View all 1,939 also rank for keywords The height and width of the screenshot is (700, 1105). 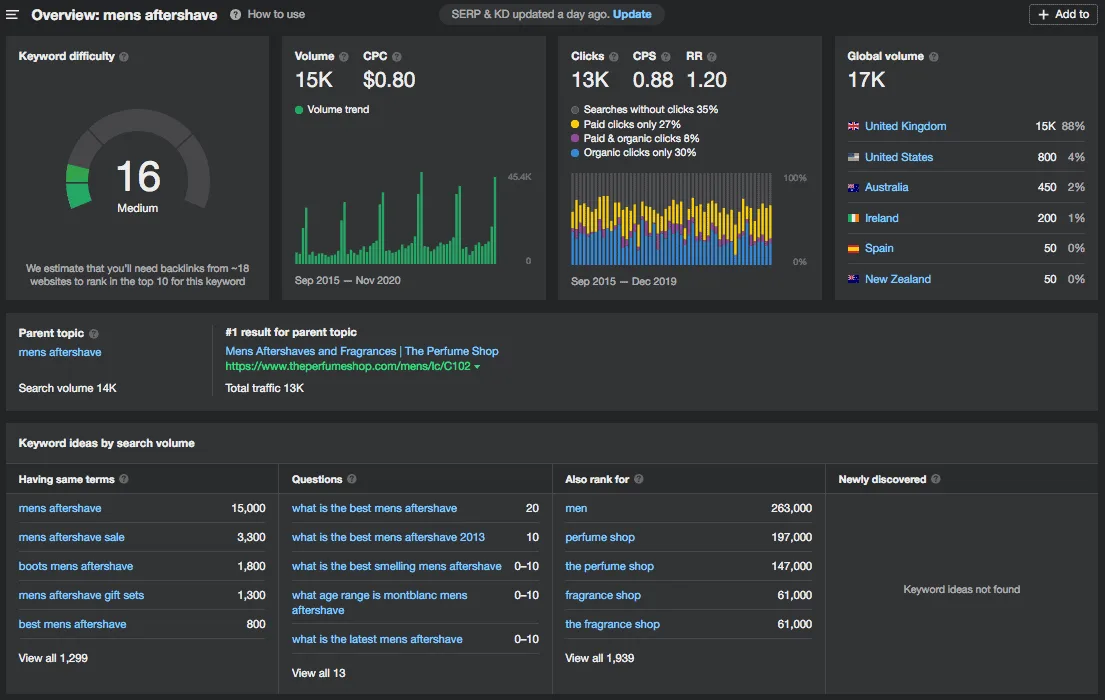[x=600, y=658]
